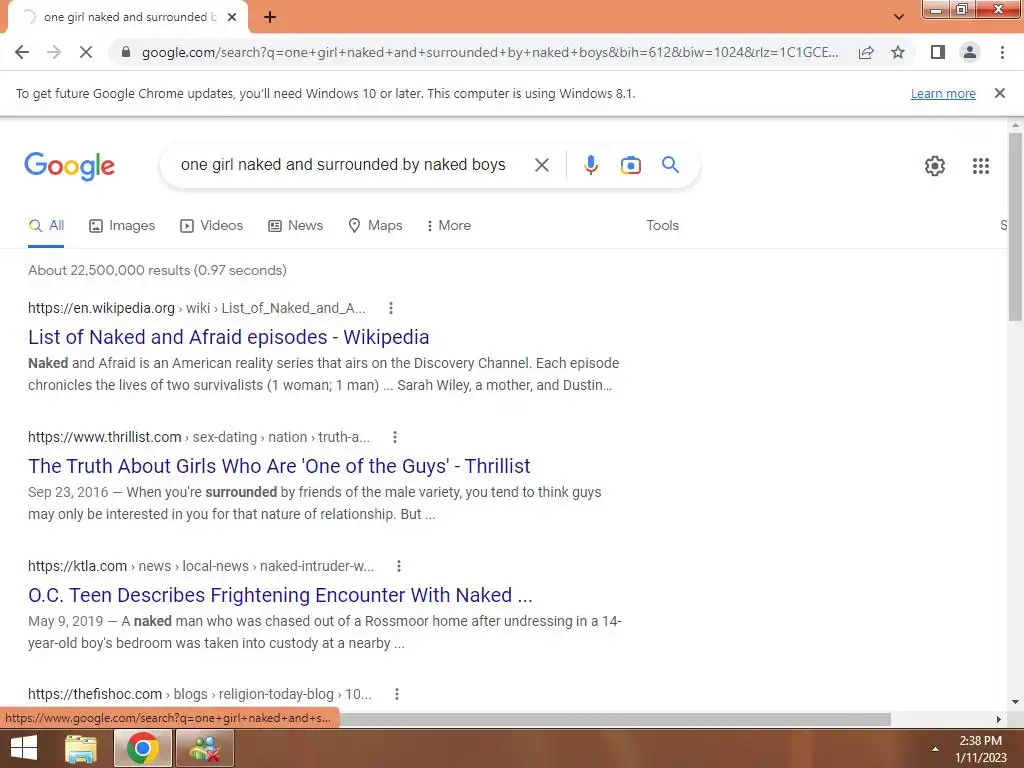Screen dimensions: 1024x768
Task: Click the vertical scrollbar thumb
Action: [1015, 226]
